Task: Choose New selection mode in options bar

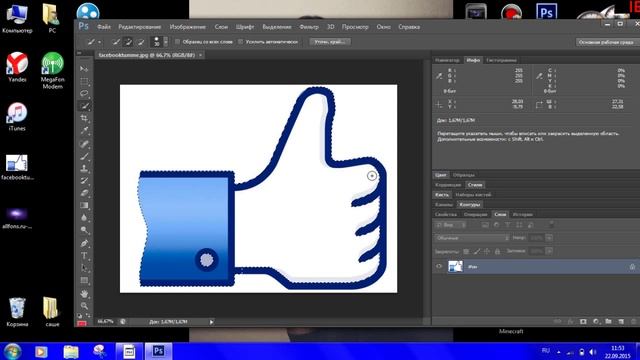Action: pyautogui.click(x=116, y=42)
